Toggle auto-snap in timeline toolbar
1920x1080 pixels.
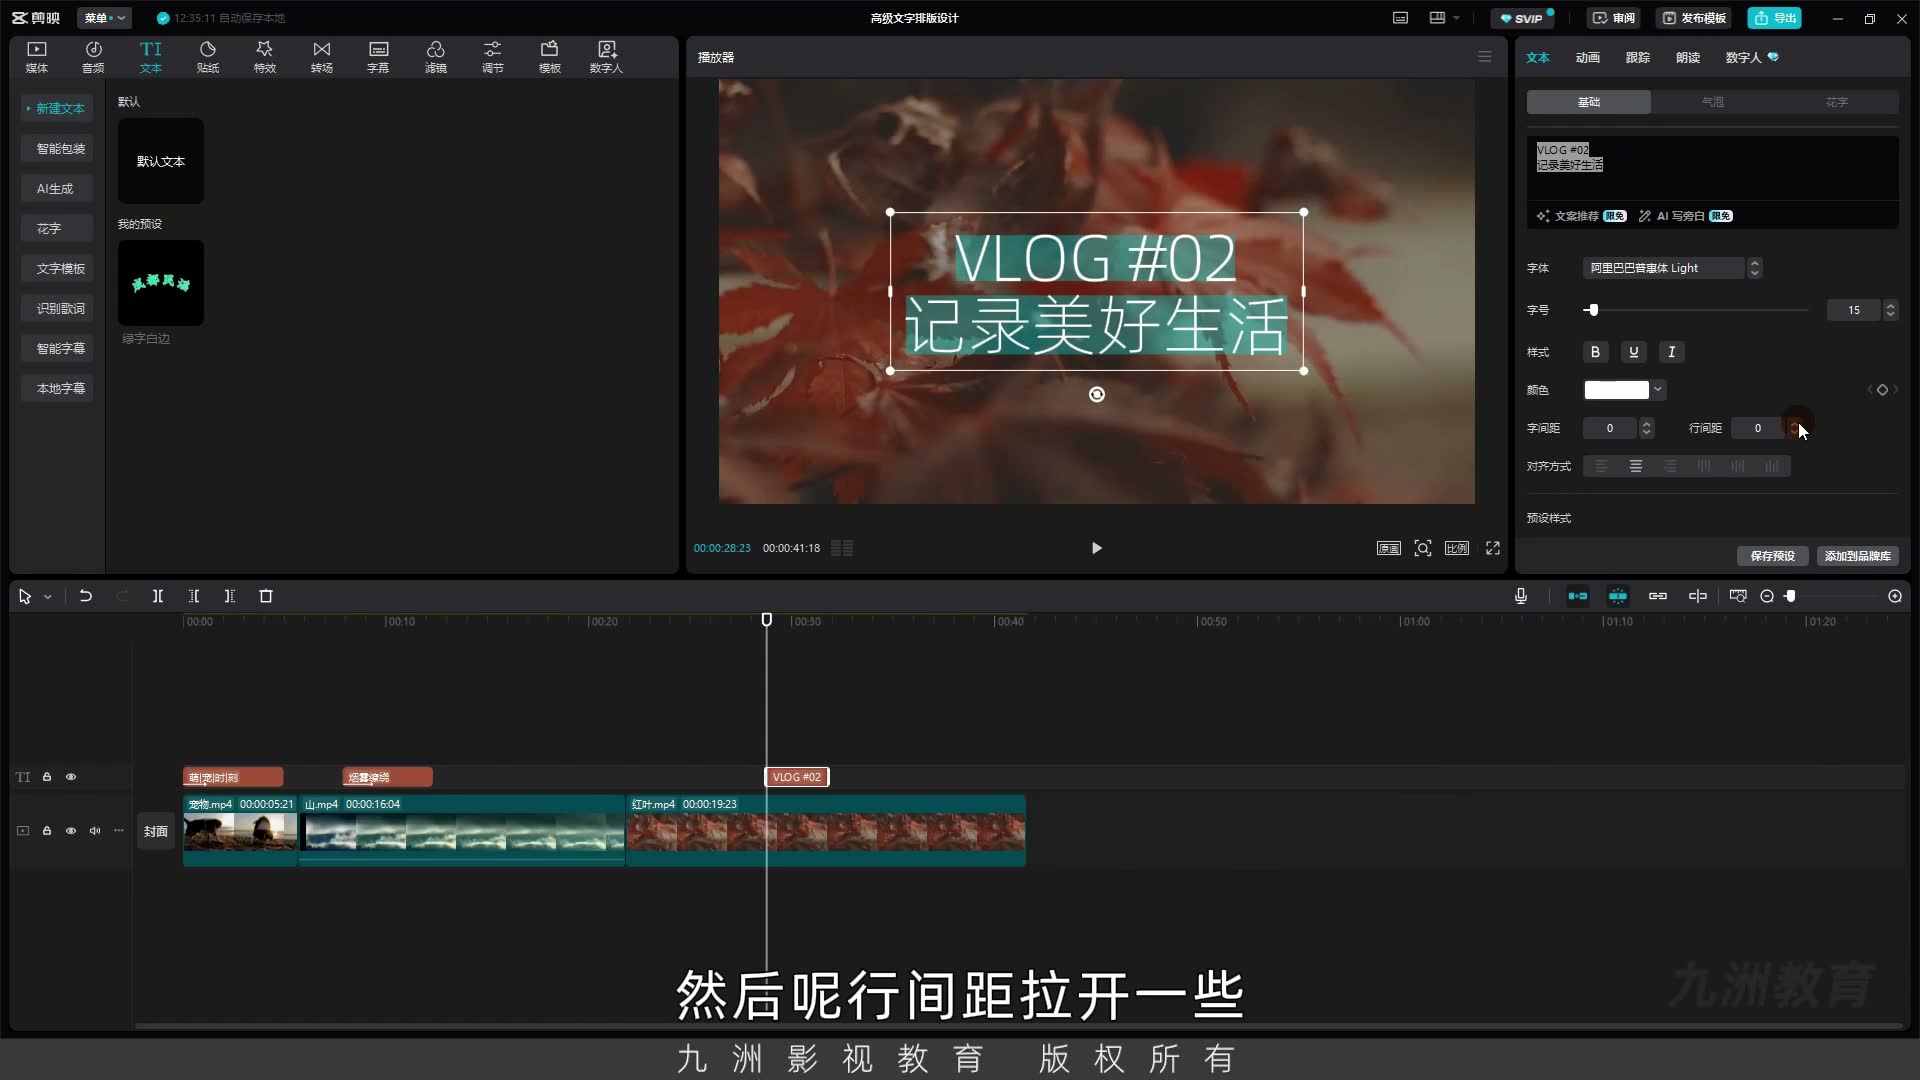click(1618, 596)
